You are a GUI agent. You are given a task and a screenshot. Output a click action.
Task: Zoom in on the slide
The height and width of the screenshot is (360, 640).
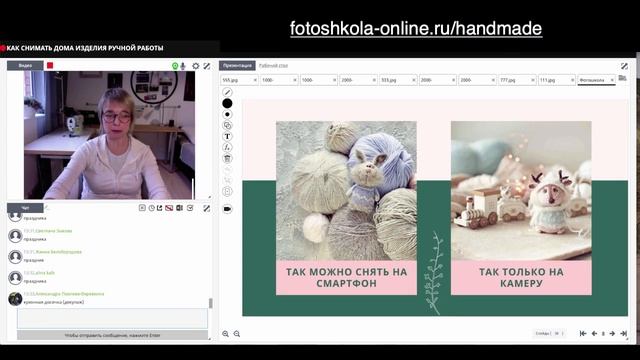(x=225, y=334)
